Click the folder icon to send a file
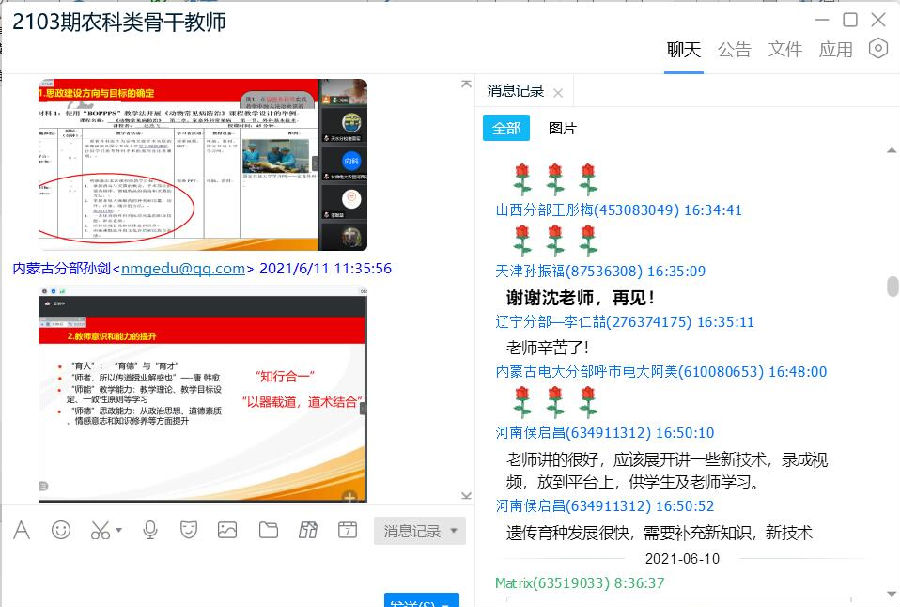 coord(268,530)
